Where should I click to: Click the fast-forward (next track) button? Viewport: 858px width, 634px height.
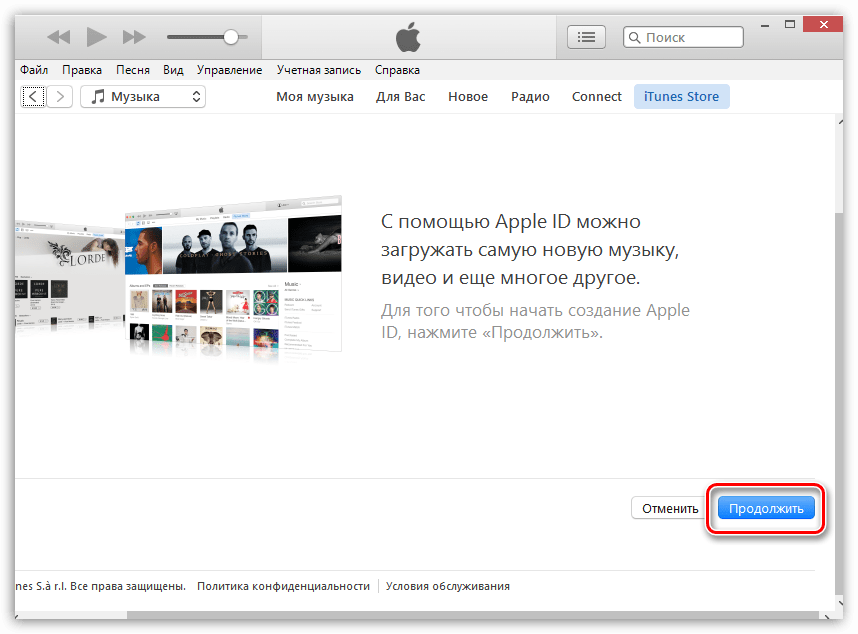(134, 37)
